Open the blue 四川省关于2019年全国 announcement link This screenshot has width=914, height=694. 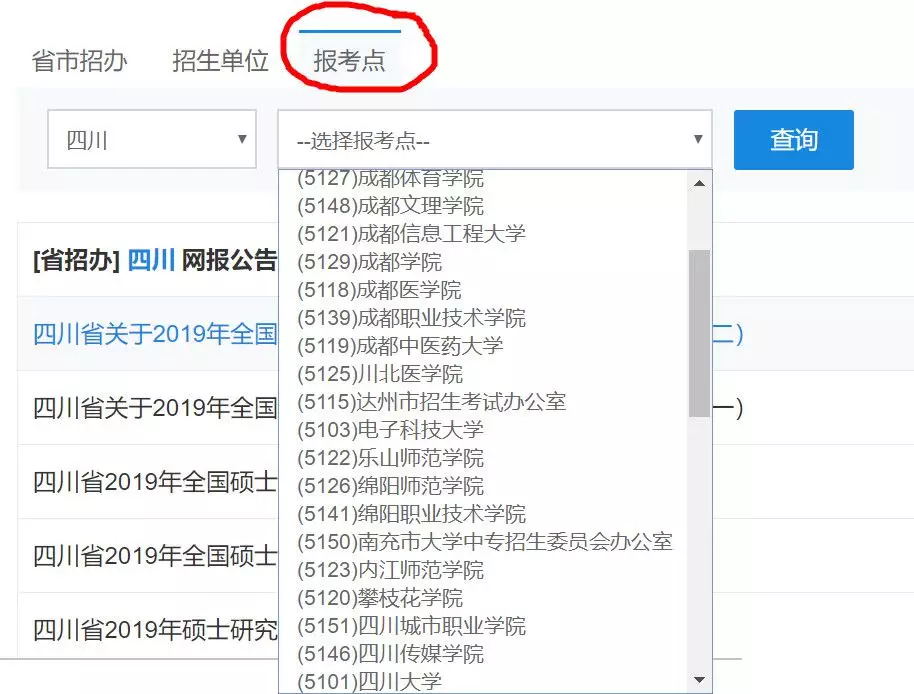(154, 334)
